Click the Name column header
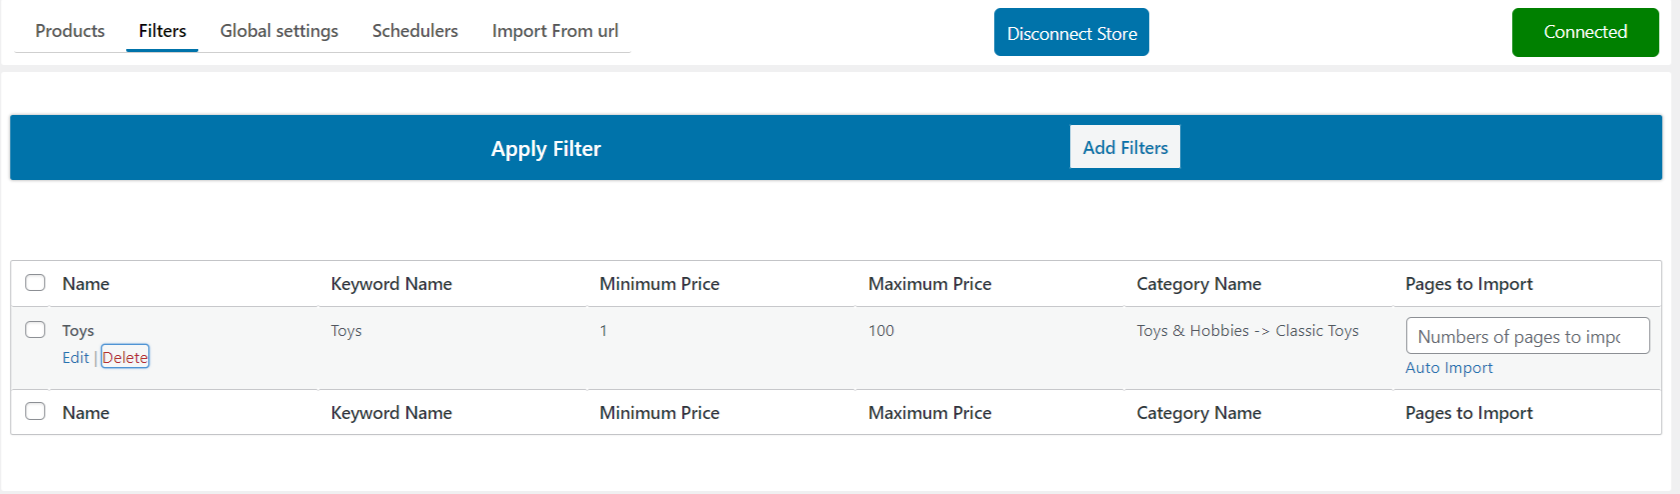1680x494 pixels. pos(86,284)
